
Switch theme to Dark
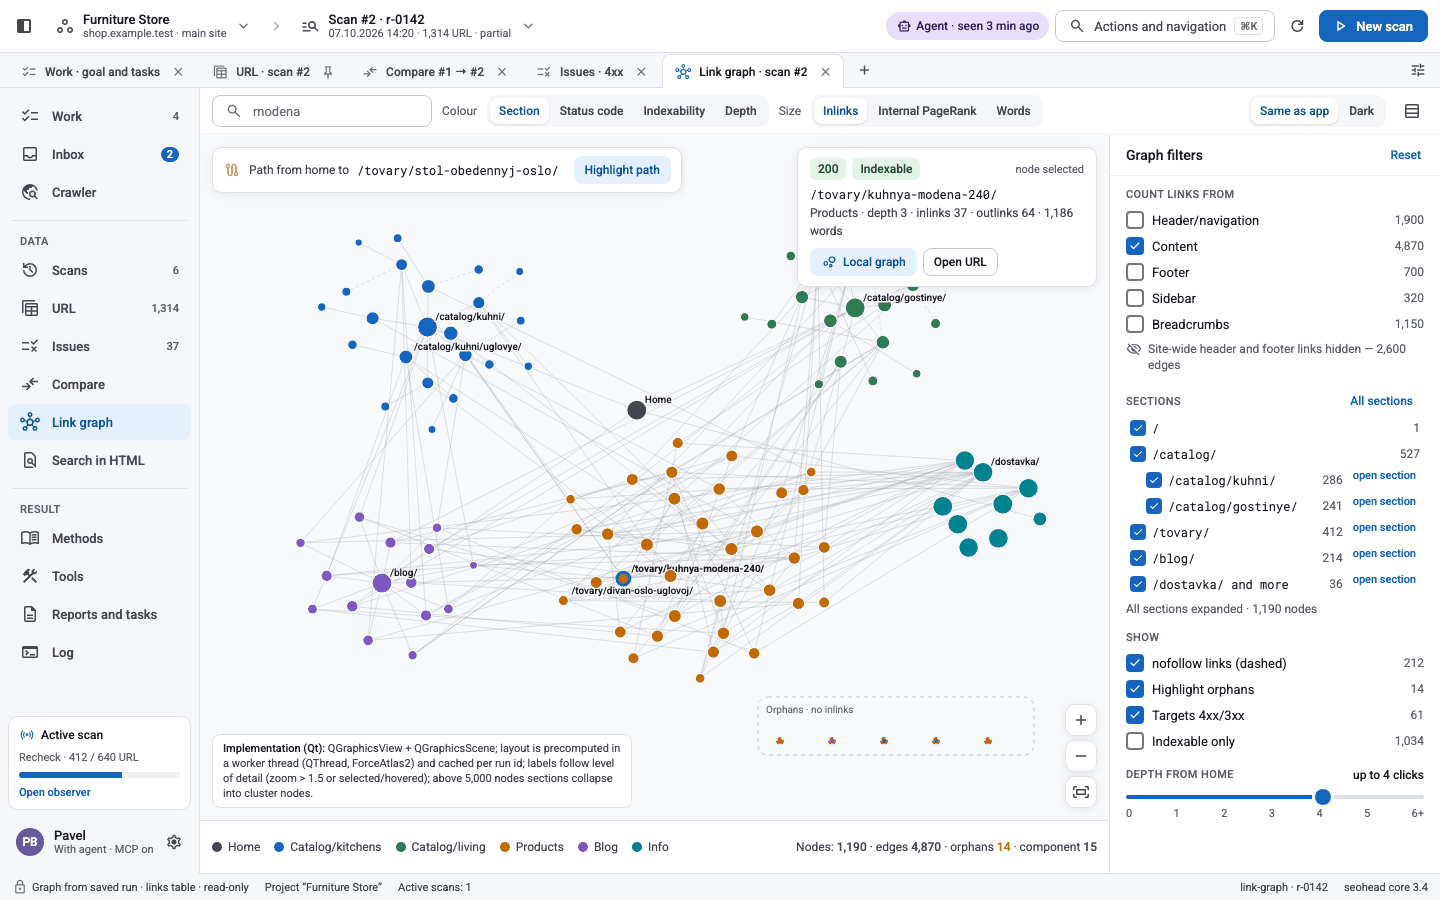[x=1361, y=111]
